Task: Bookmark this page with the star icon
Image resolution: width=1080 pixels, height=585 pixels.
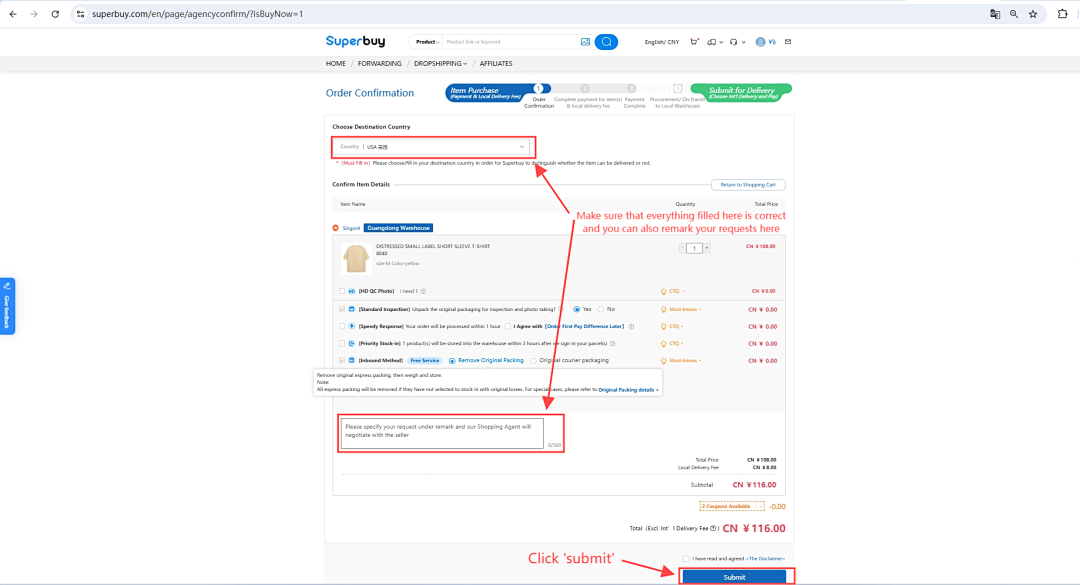Action: (1033, 14)
